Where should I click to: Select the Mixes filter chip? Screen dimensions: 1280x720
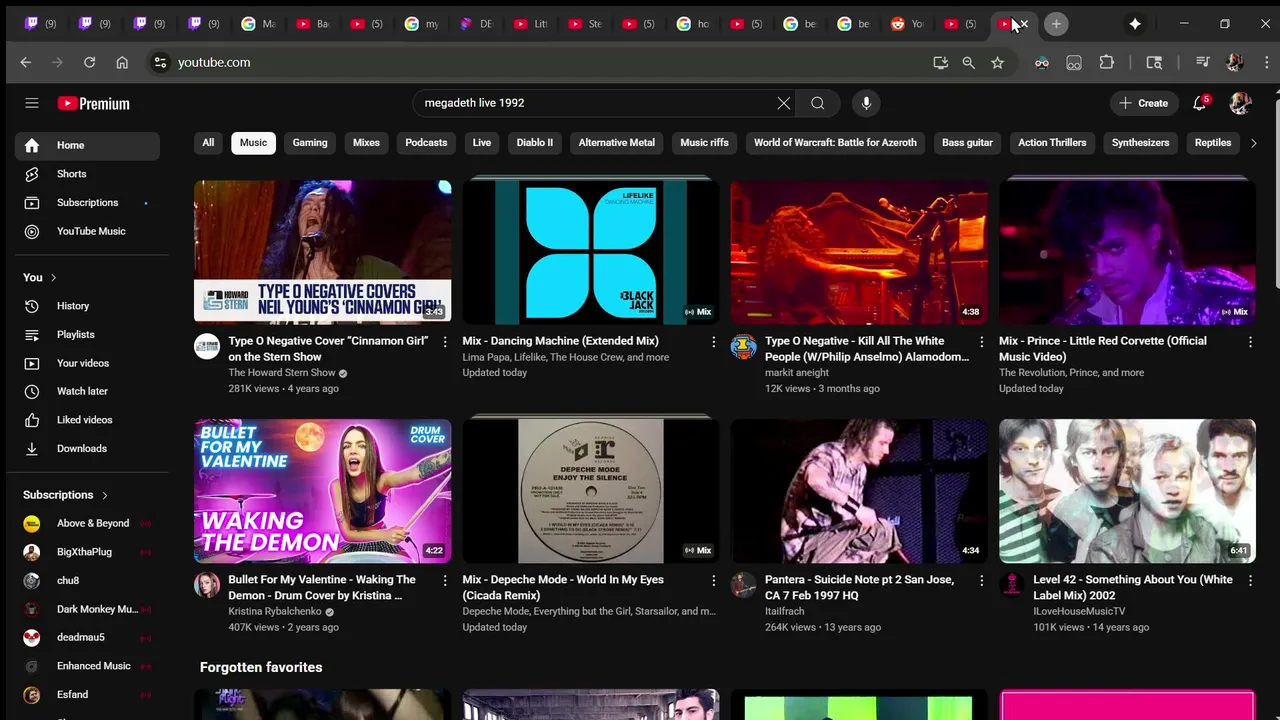(x=366, y=142)
